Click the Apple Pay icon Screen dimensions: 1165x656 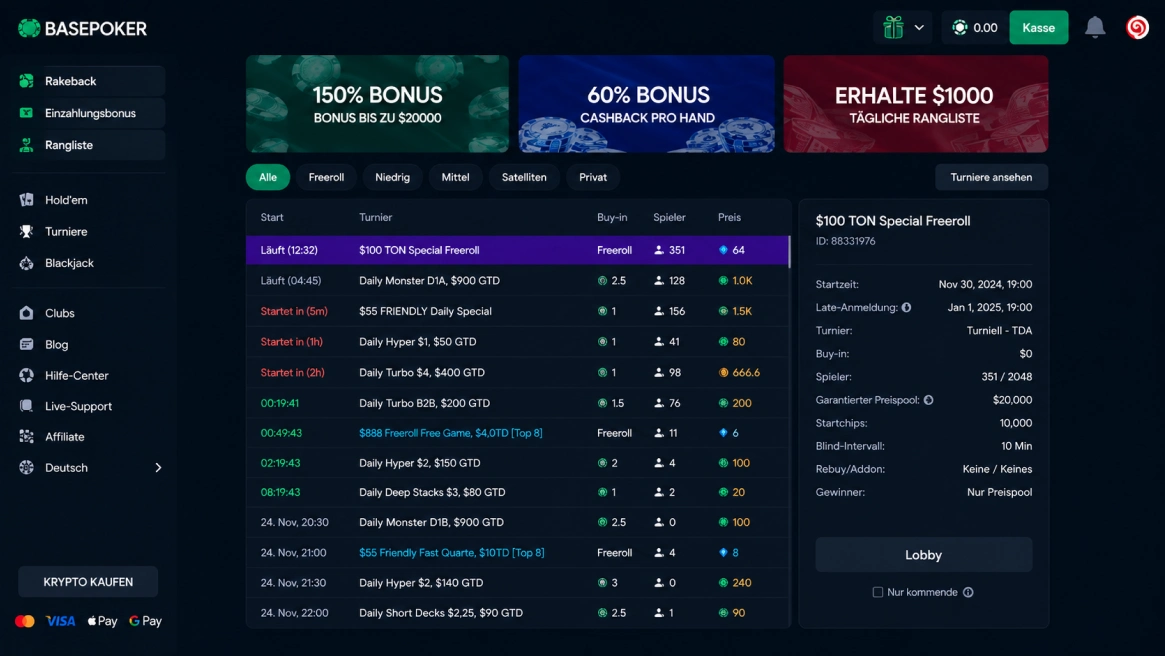[103, 621]
